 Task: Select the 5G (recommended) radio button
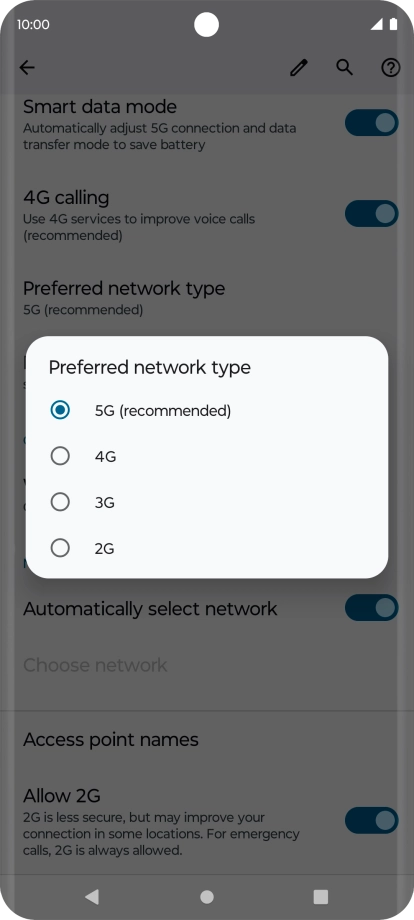pyautogui.click(x=60, y=410)
